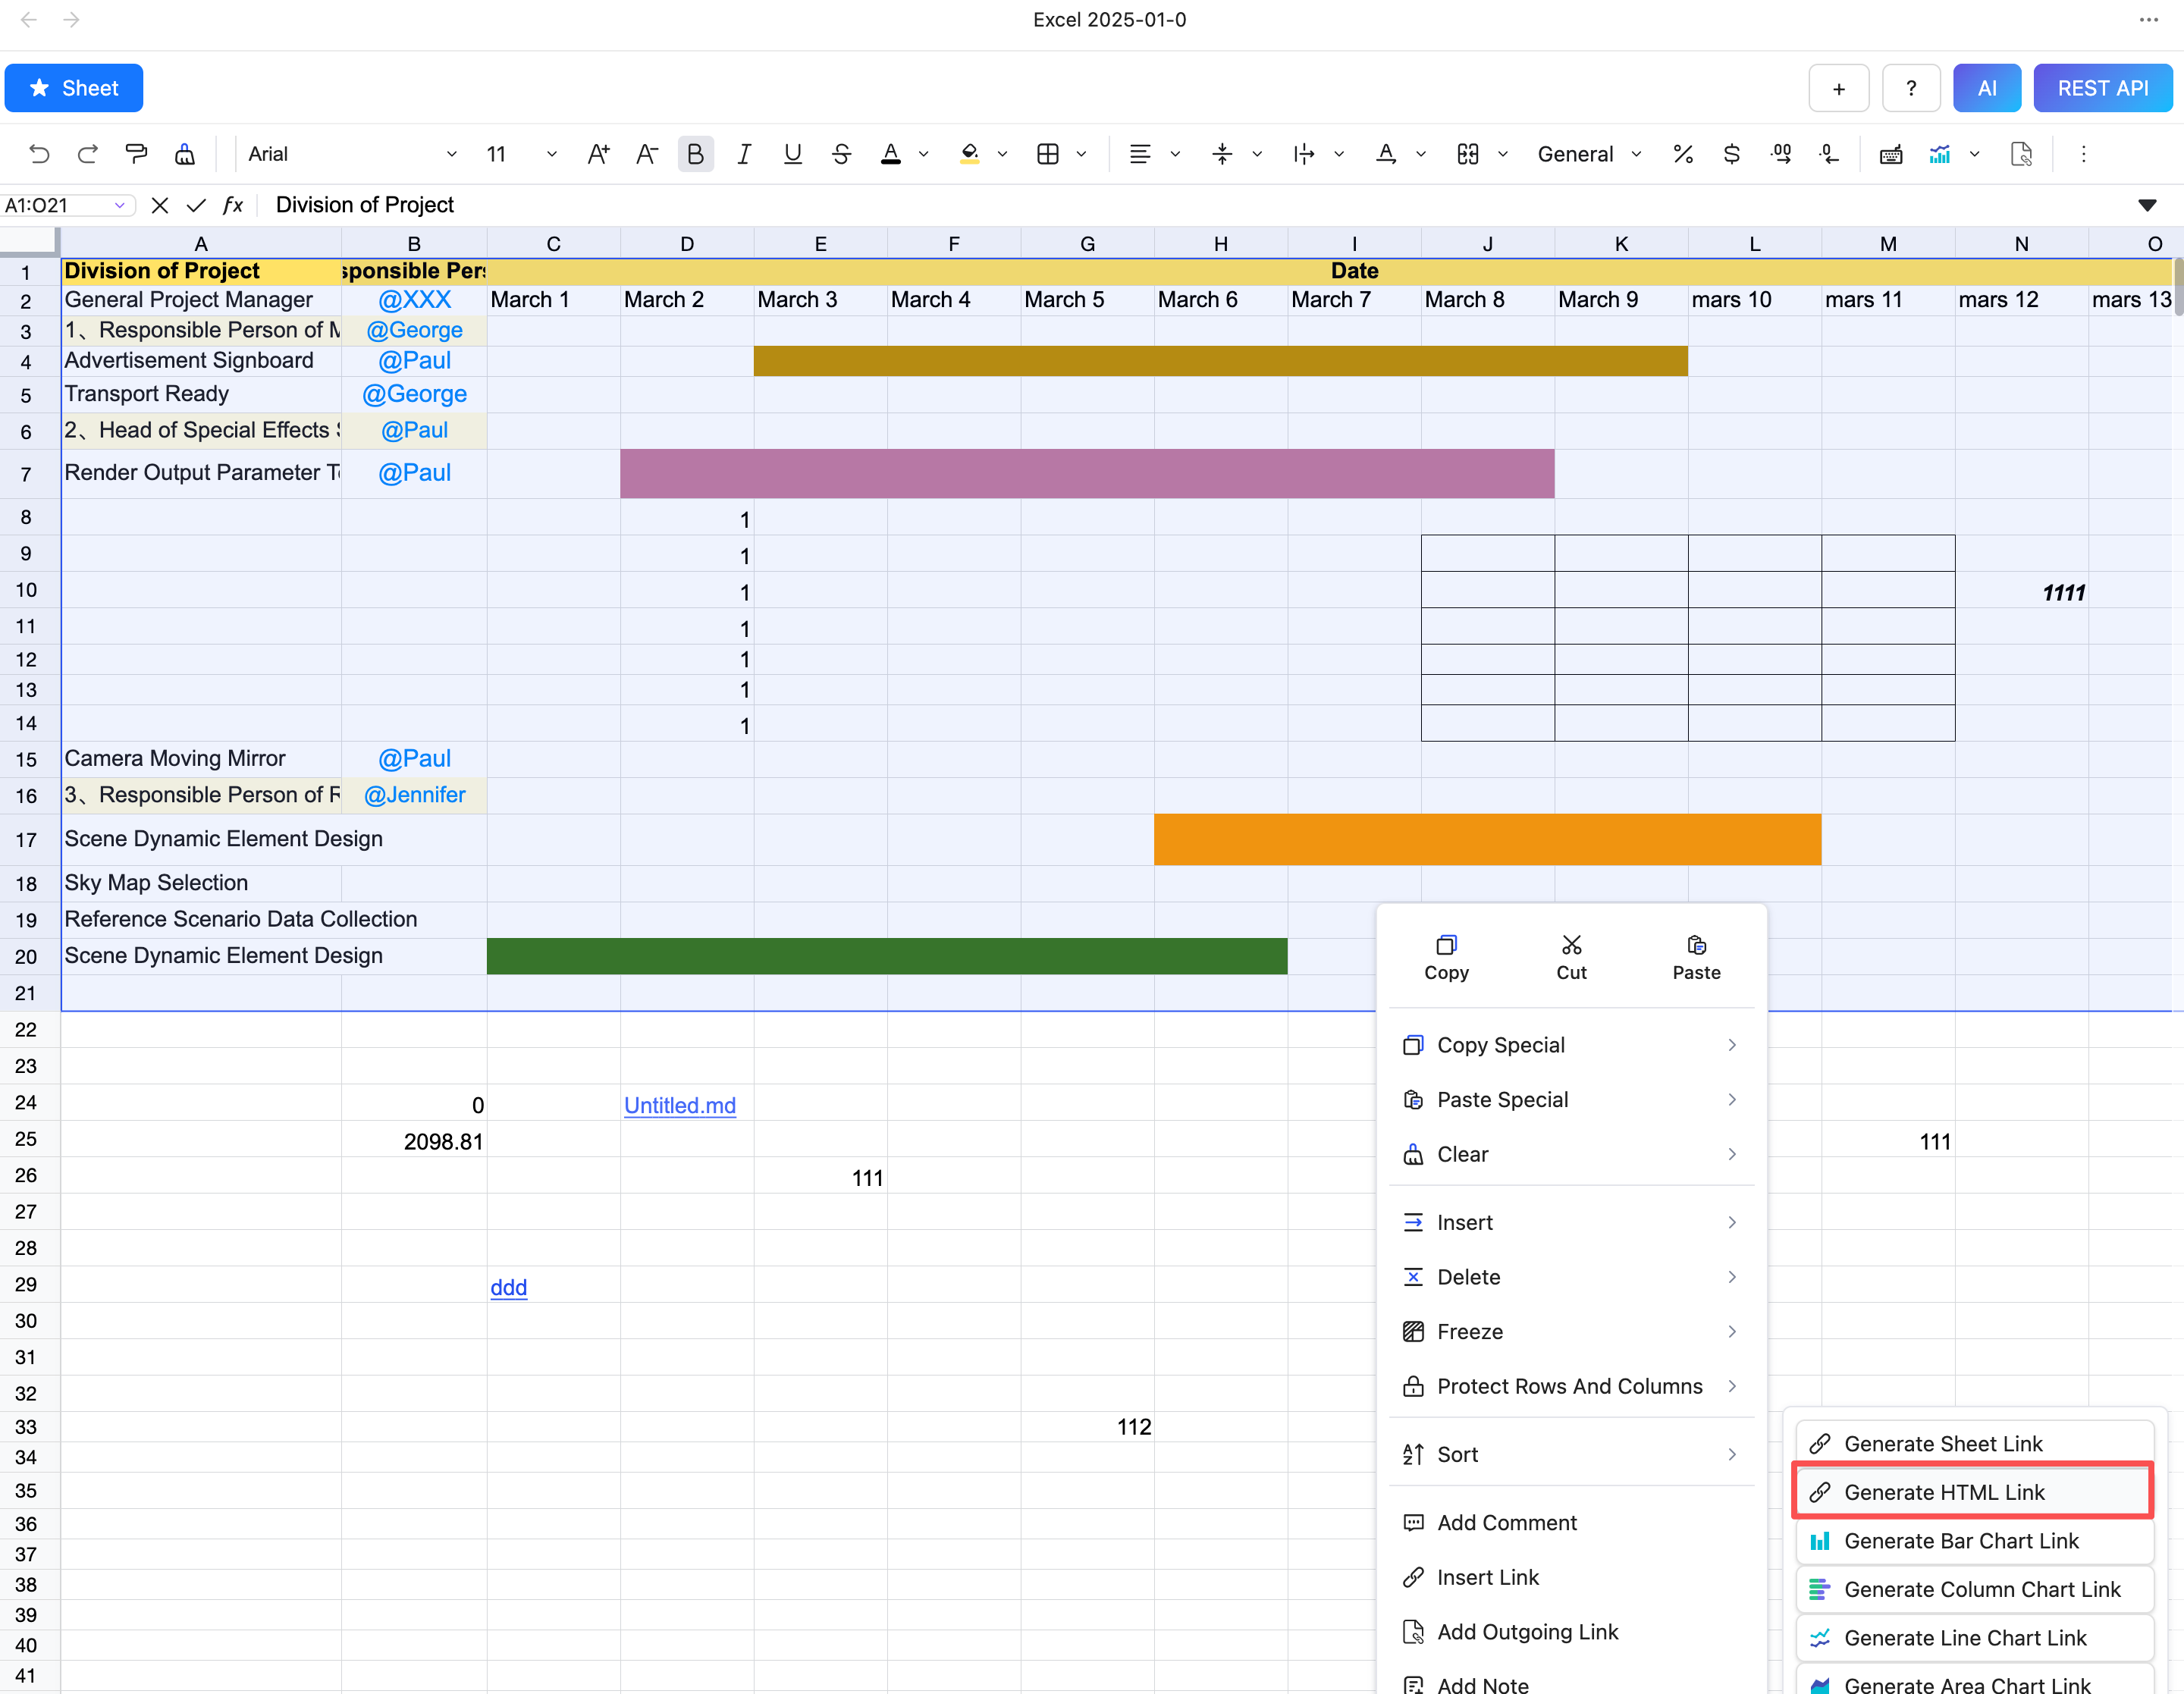Click the merge cells icon

point(1468,154)
